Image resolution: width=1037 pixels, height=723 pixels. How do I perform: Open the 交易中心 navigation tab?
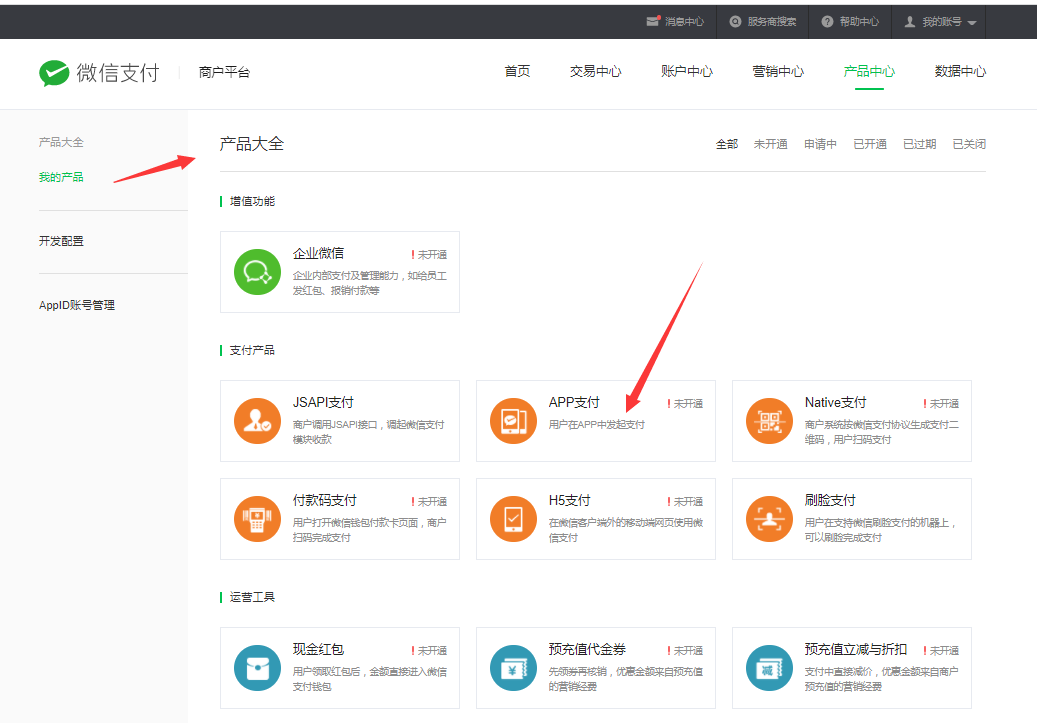coord(595,72)
